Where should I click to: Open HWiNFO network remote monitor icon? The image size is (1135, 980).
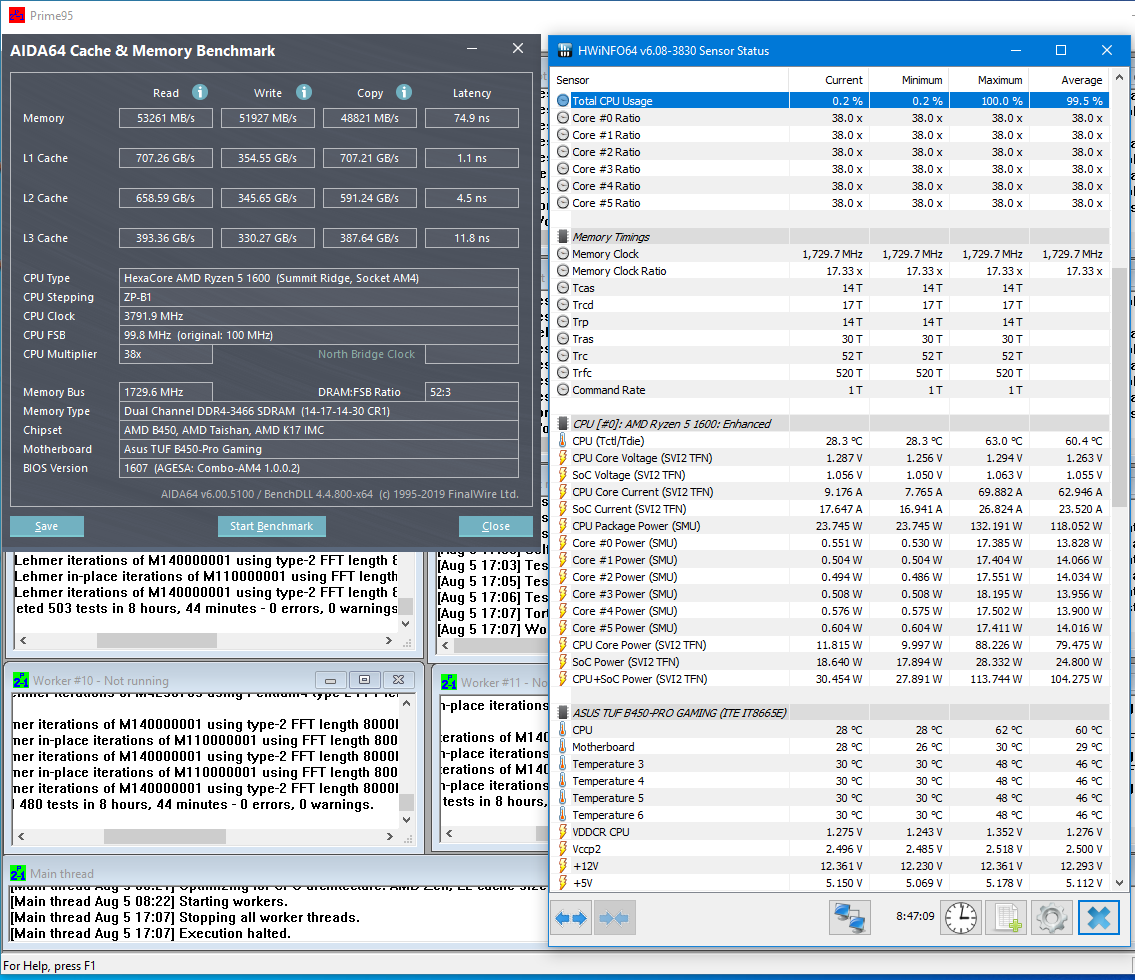(849, 918)
